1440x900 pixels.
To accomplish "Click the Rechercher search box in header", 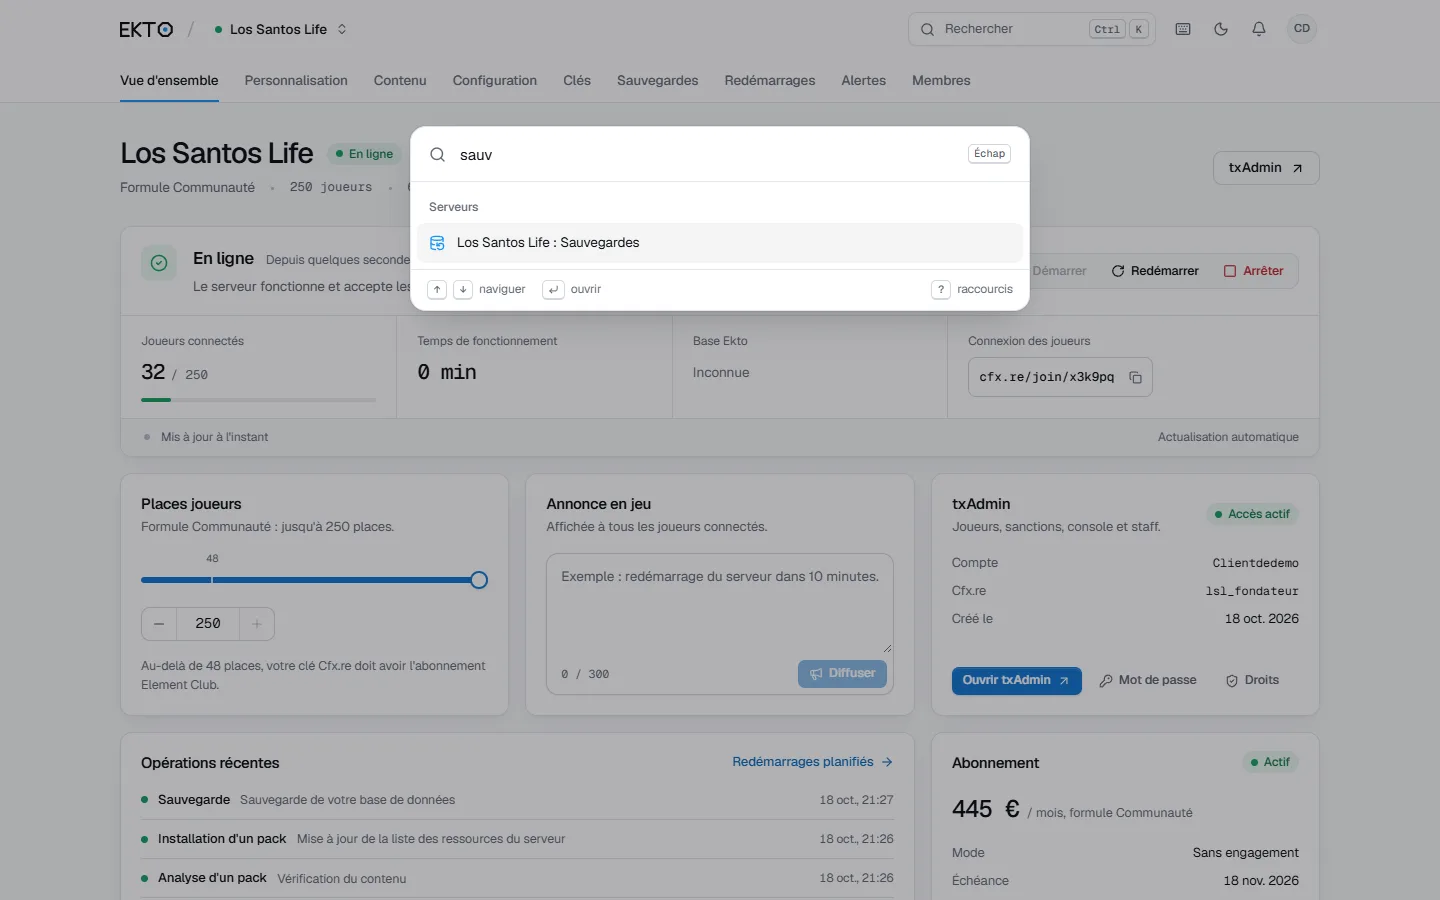I will point(1031,29).
